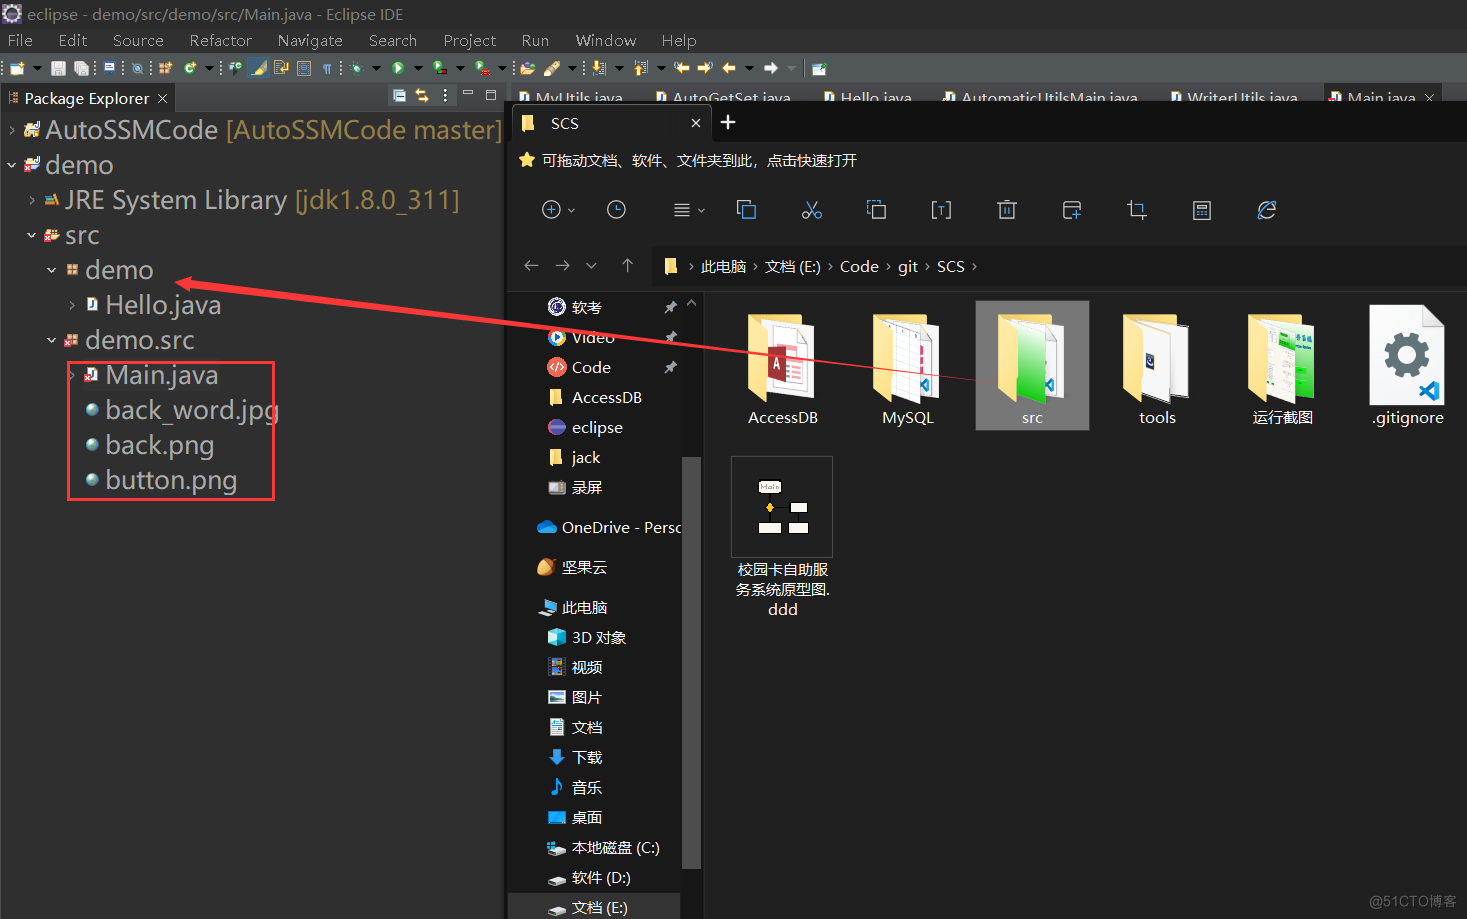This screenshot has width=1467, height=919.
Task: Click the Copy icon in file manager toolbar
Action: [x=746, y=210]
